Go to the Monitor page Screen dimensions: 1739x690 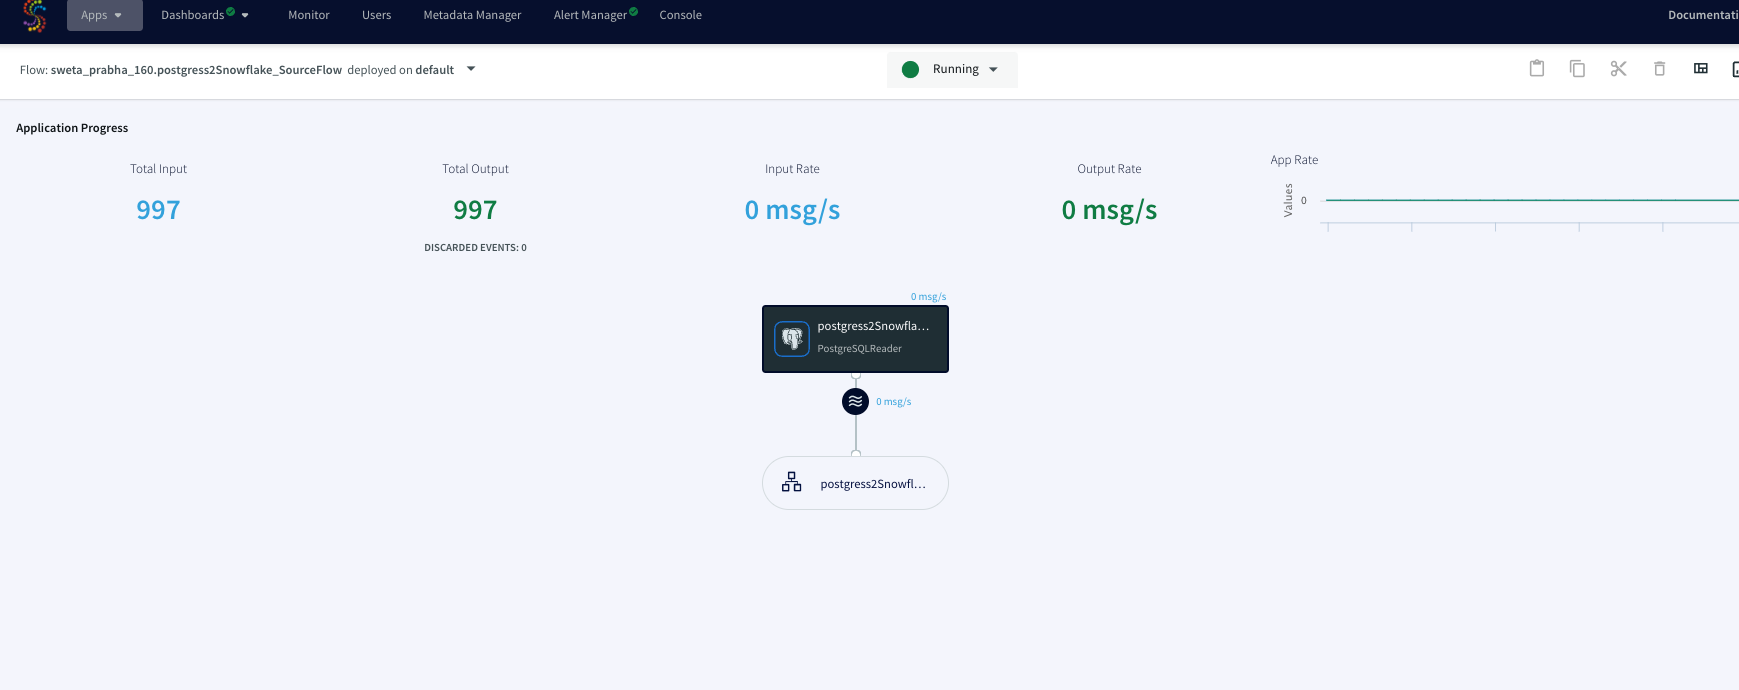tap(309, 15)
